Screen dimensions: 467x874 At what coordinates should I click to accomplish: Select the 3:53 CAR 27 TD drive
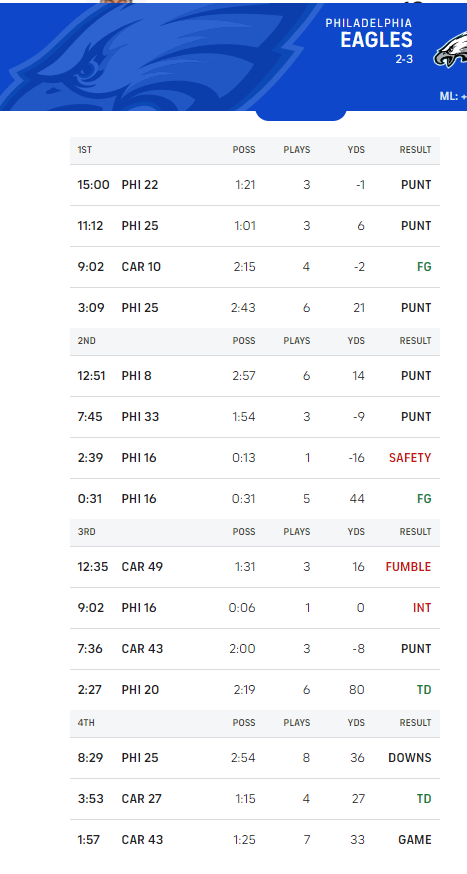255,799
